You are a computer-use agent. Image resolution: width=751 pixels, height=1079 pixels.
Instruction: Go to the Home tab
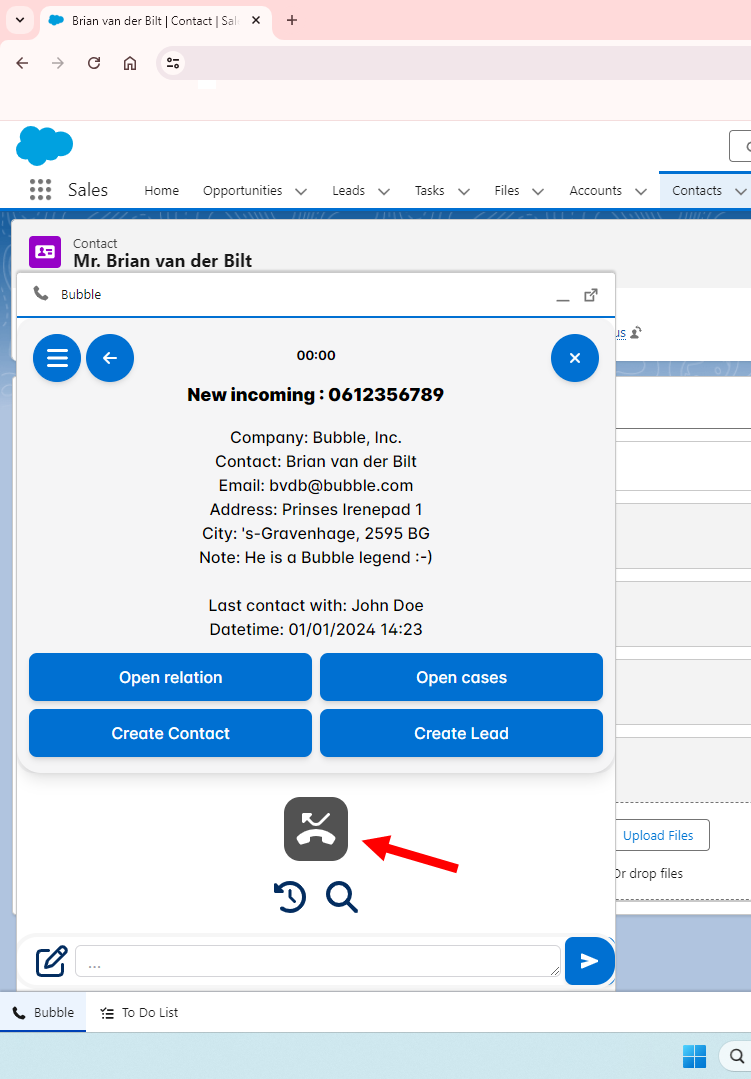161,191
